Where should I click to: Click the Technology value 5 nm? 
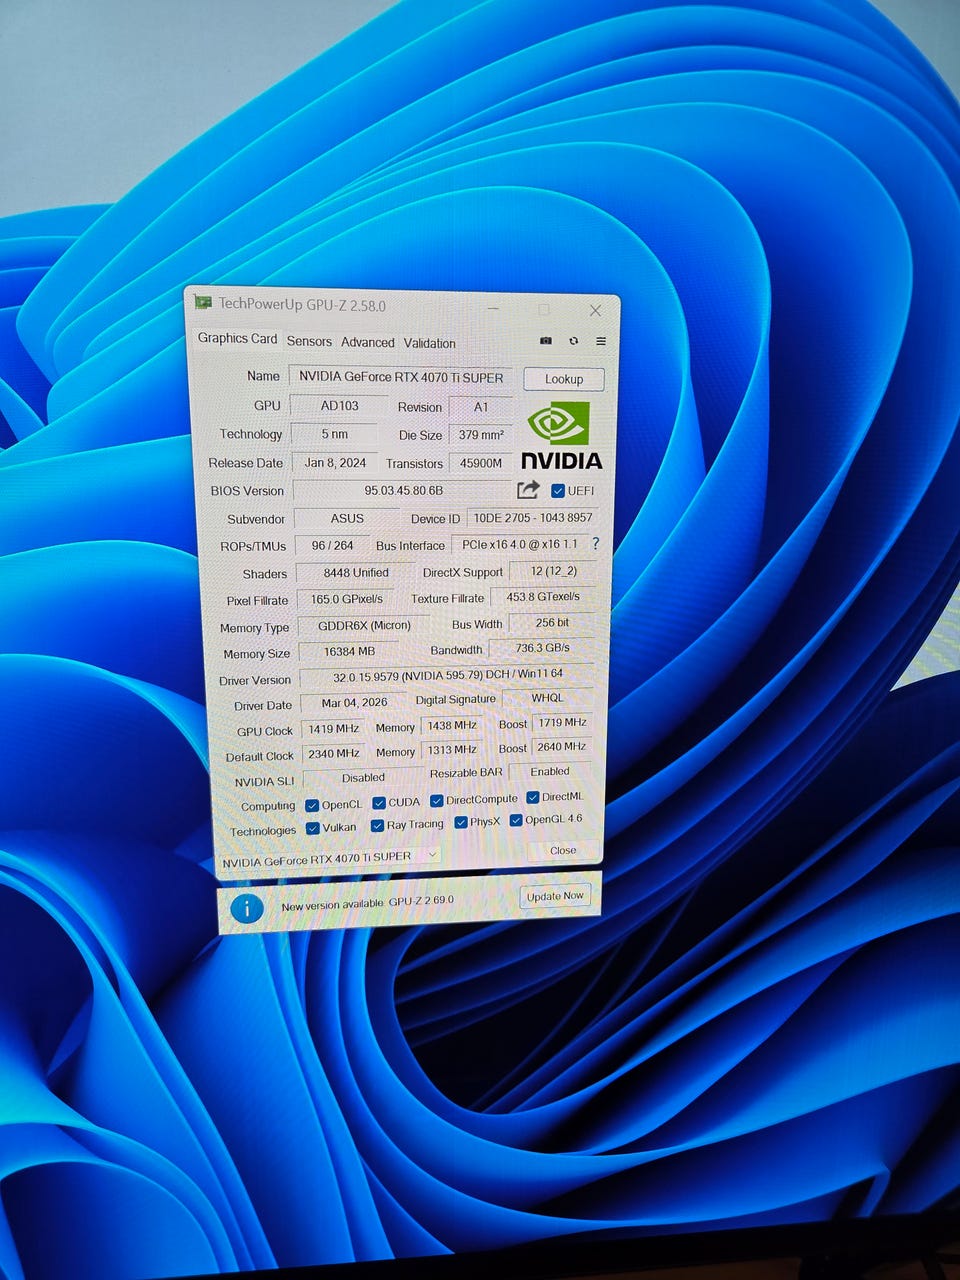click(334, 434)
